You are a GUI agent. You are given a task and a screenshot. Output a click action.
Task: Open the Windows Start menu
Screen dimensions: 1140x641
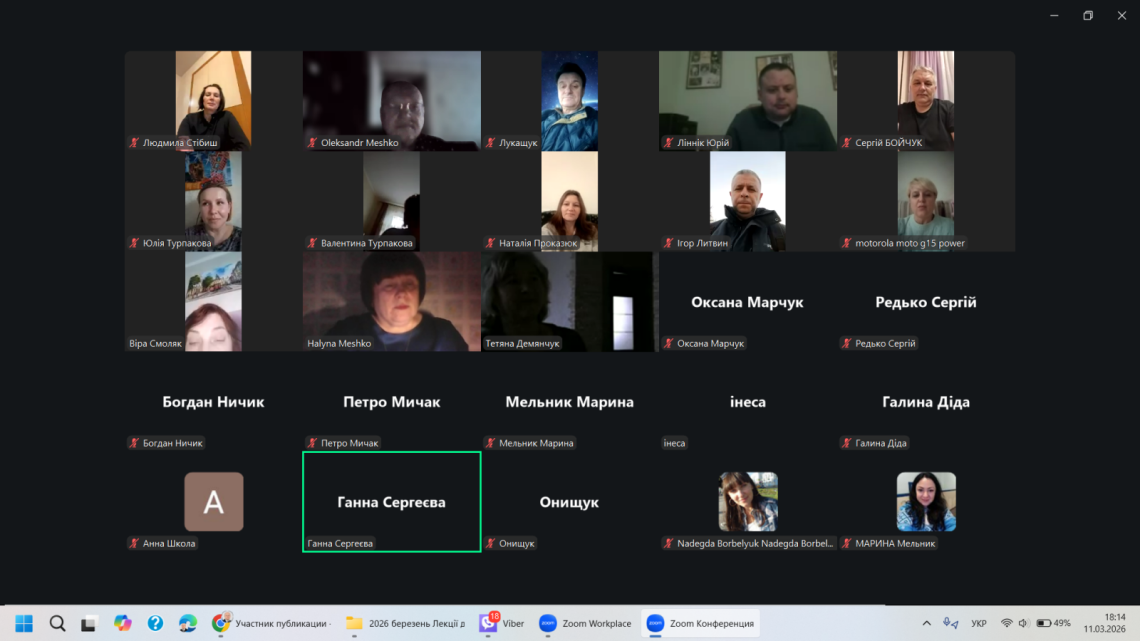24,623
